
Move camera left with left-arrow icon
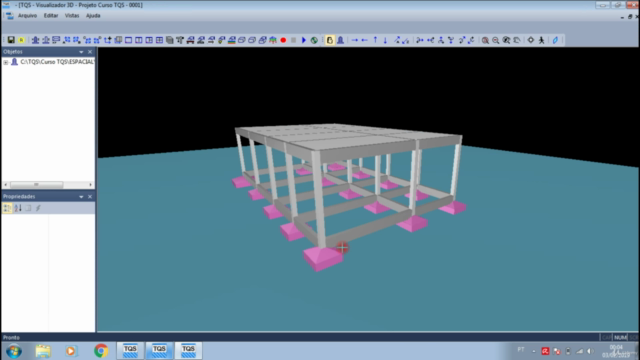[364, 40]
